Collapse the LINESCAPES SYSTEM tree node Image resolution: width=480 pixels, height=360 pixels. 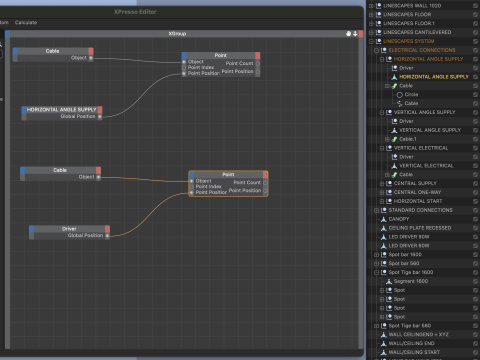(x=371, y=41)
